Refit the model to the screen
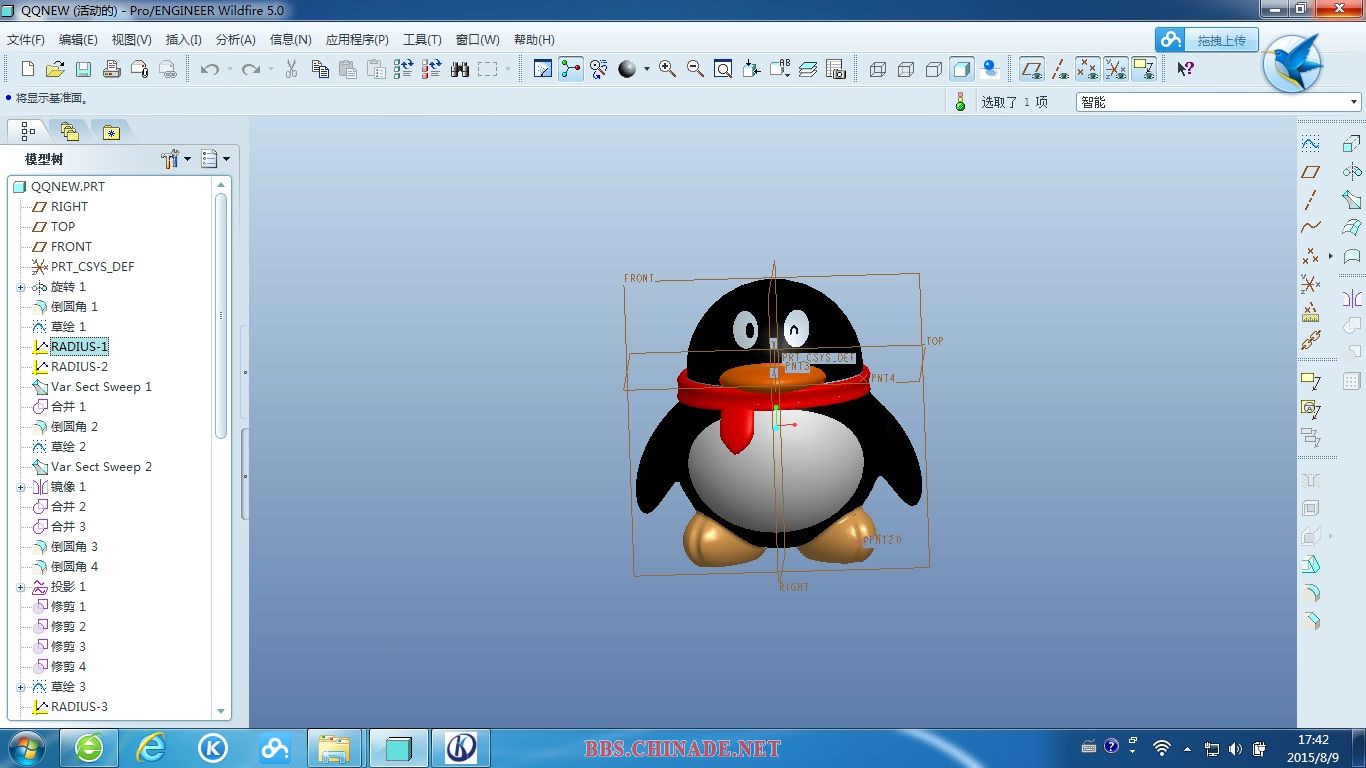 (x=723, y=69)
